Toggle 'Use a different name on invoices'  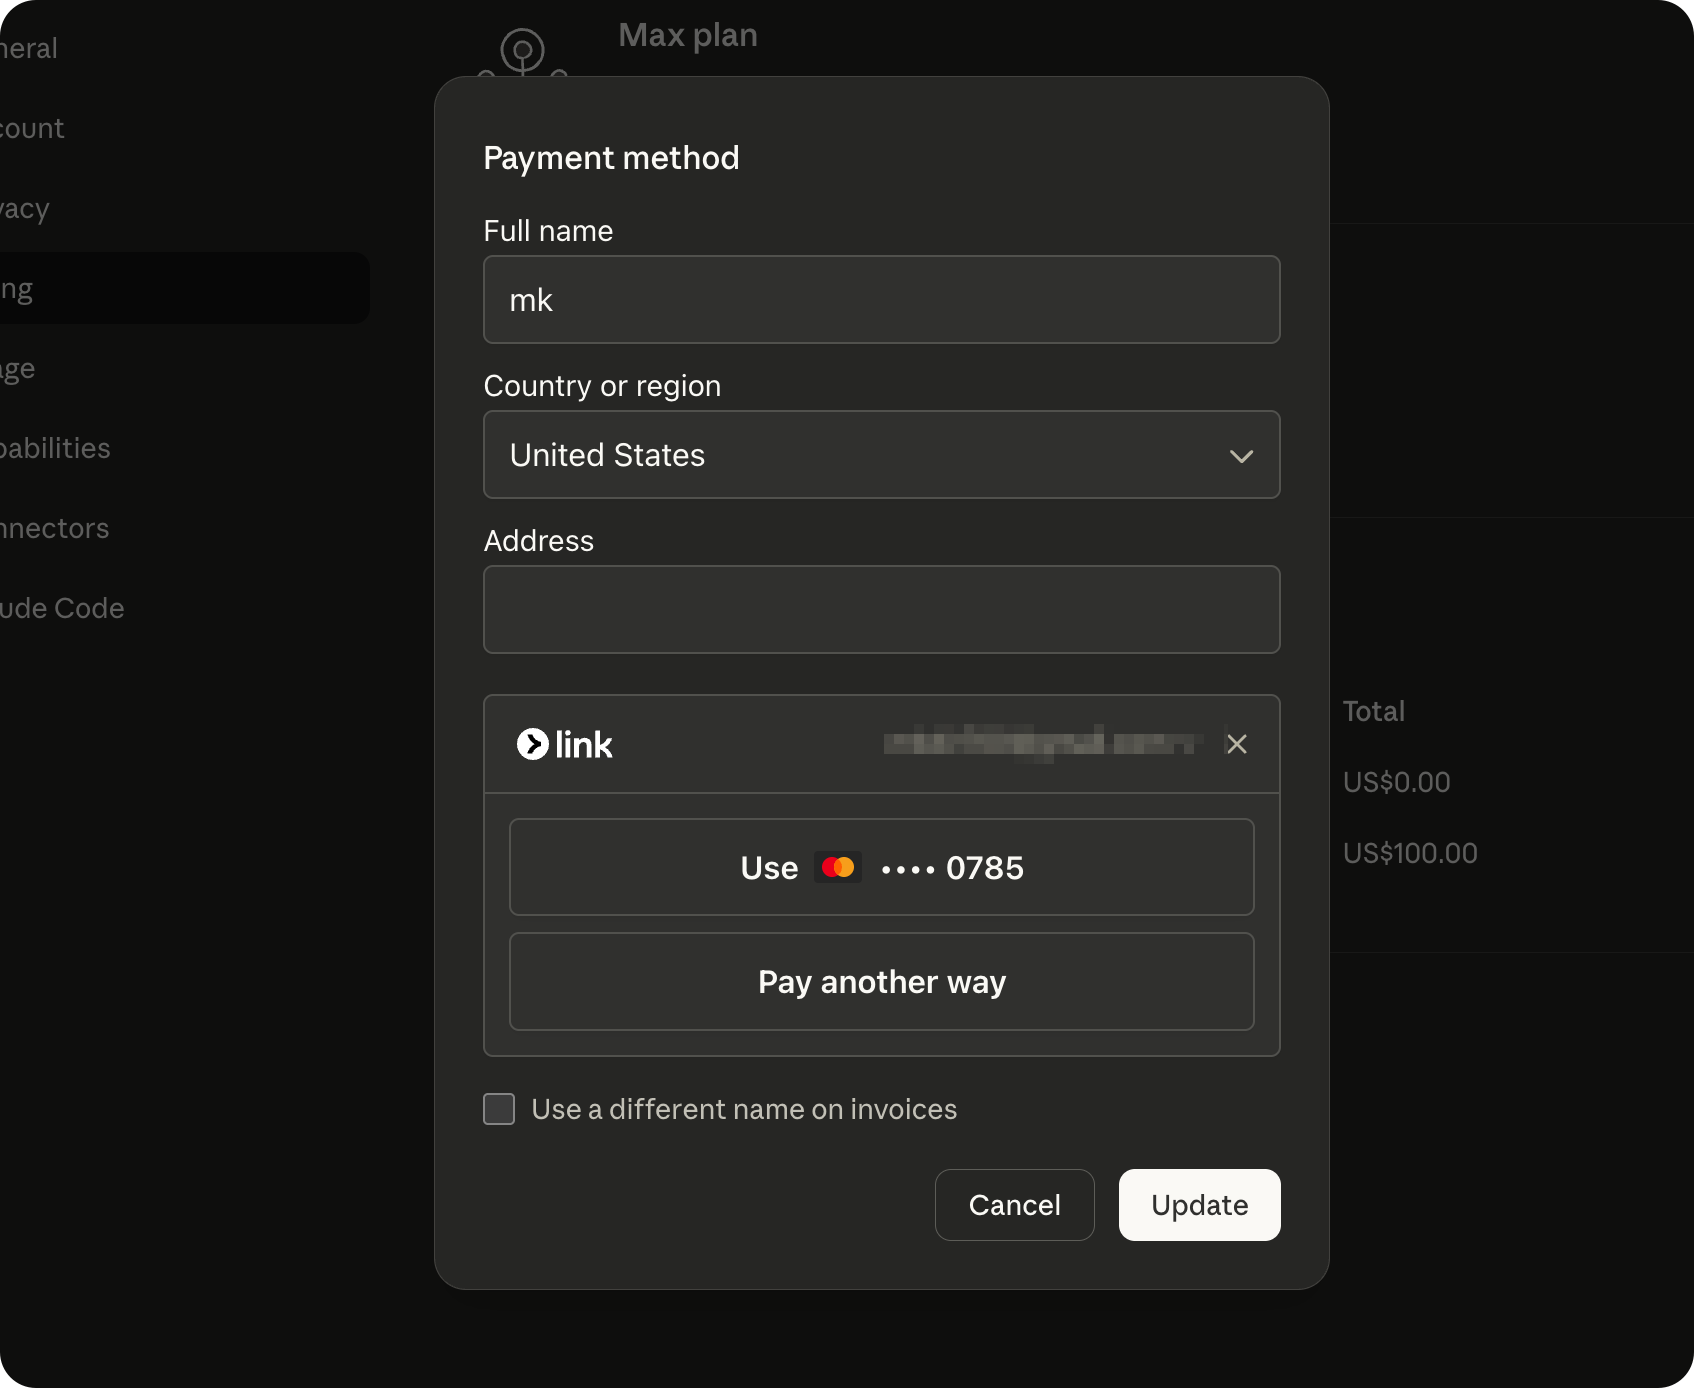click(499, 1109)
